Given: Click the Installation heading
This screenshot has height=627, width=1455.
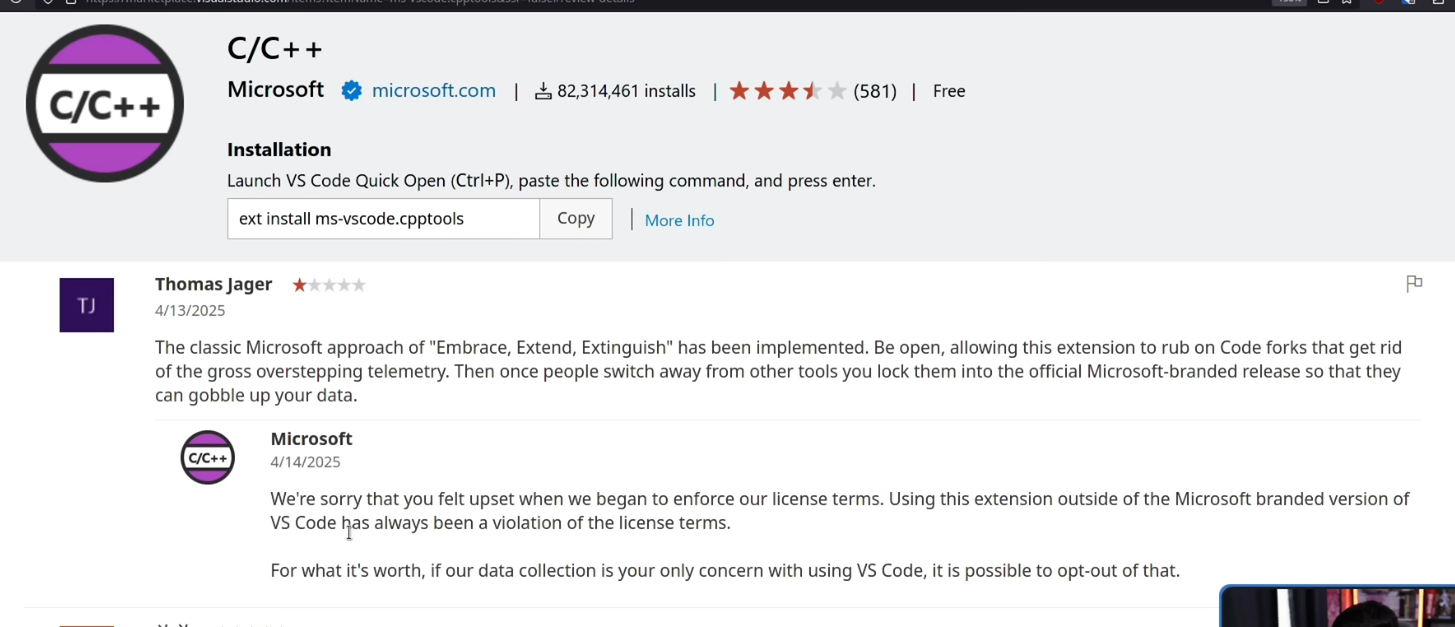Looking at the screenshot, I should [279, 149].
